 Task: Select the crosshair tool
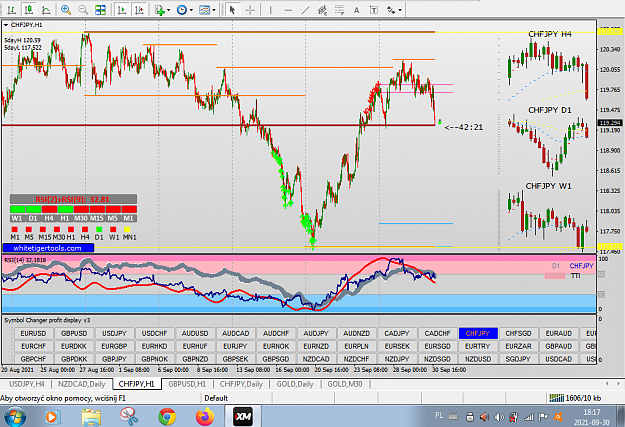coord(250,10)
